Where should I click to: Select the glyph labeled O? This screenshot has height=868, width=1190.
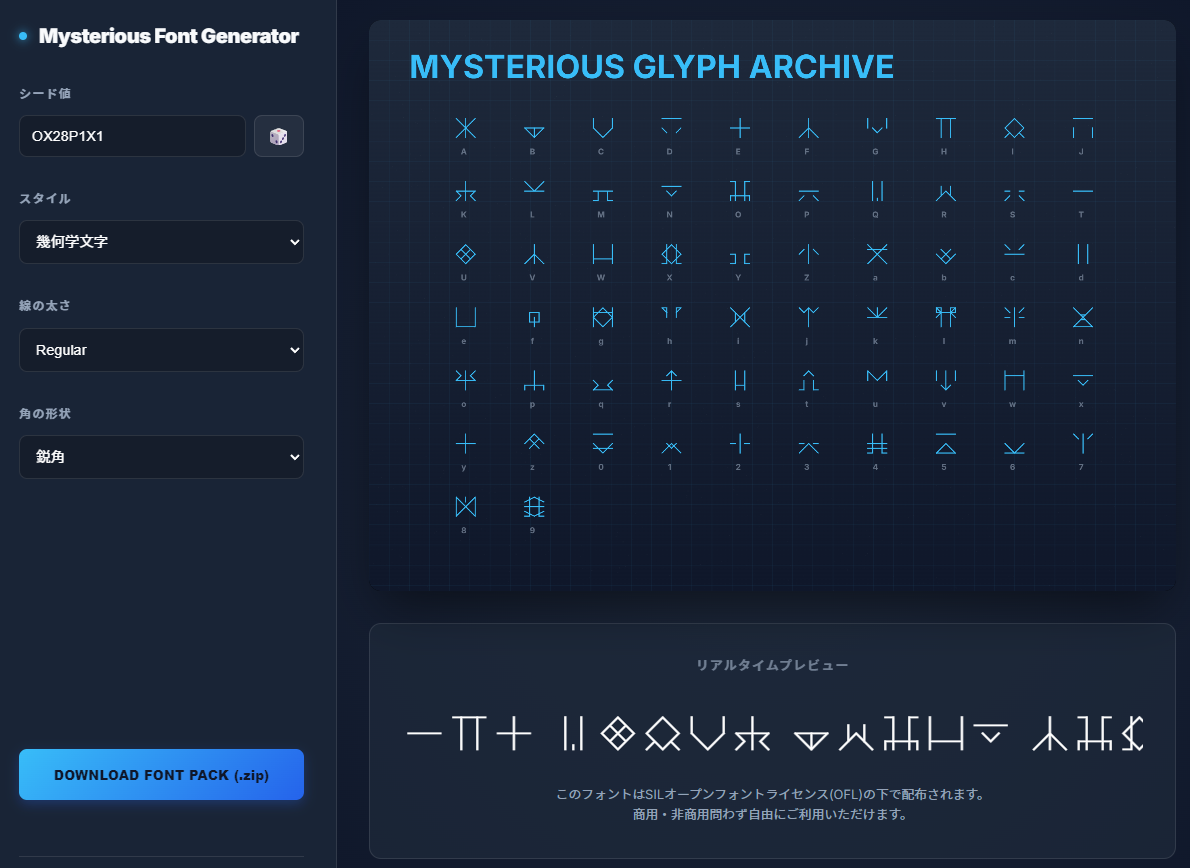740,191
